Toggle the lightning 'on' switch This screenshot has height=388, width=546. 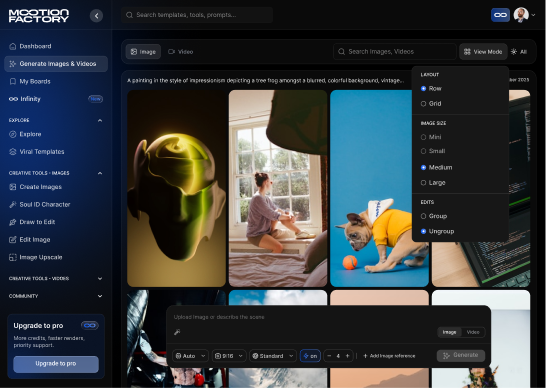click(310, 356)
